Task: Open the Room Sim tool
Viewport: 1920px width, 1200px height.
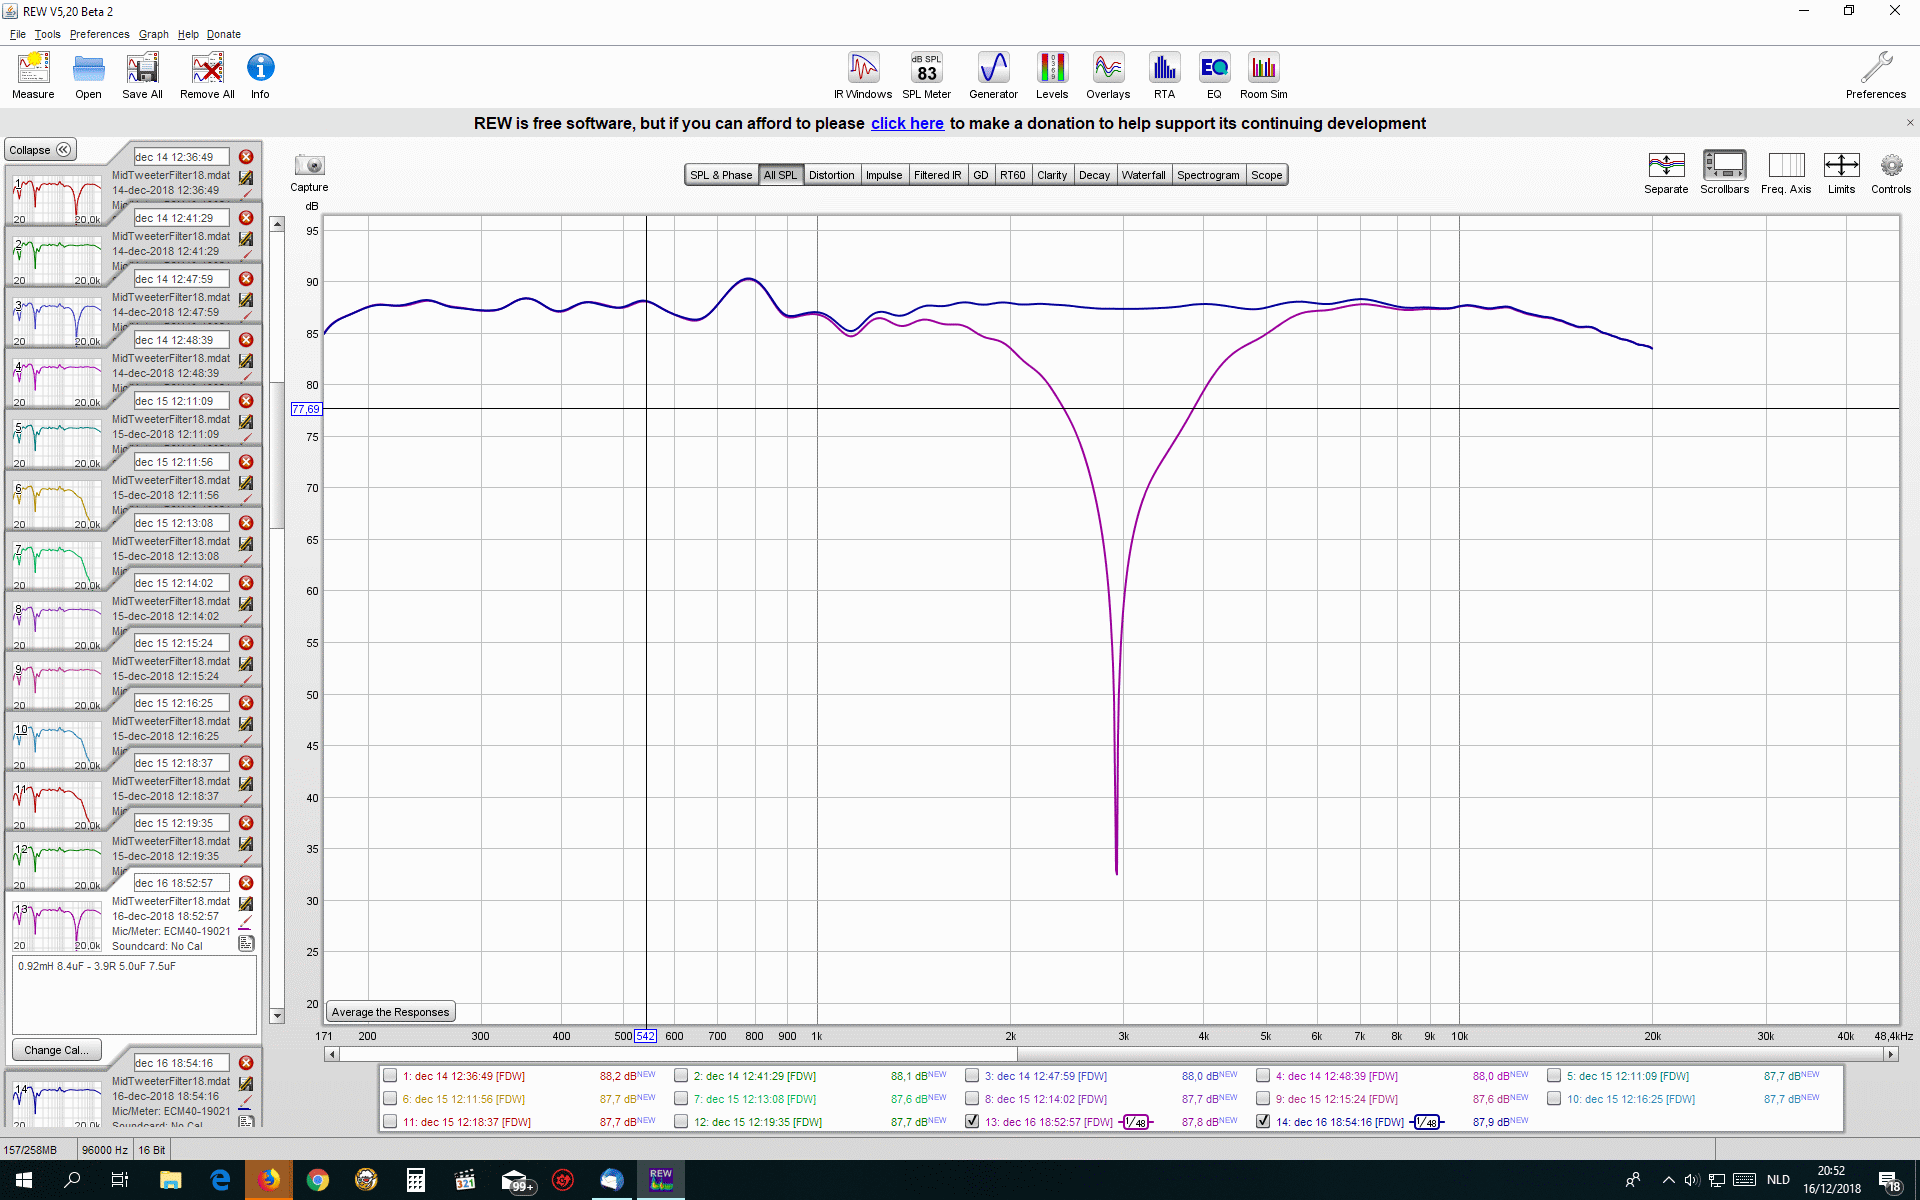Action: 1264,76
